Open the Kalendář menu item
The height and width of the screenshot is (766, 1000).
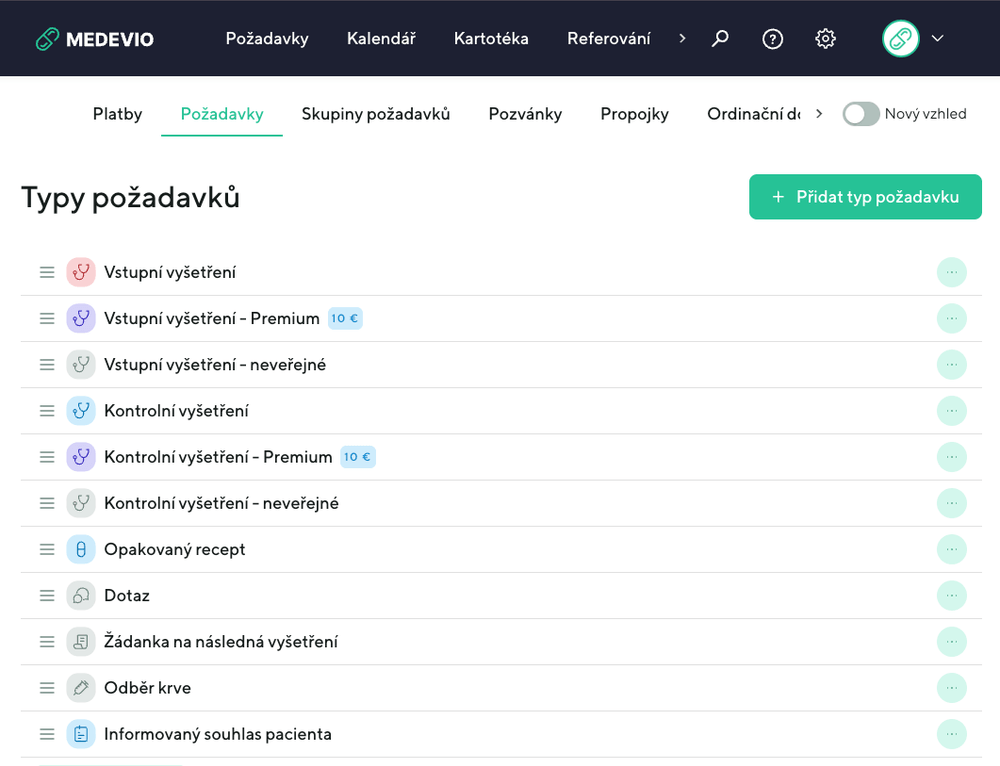click(381, 39)
